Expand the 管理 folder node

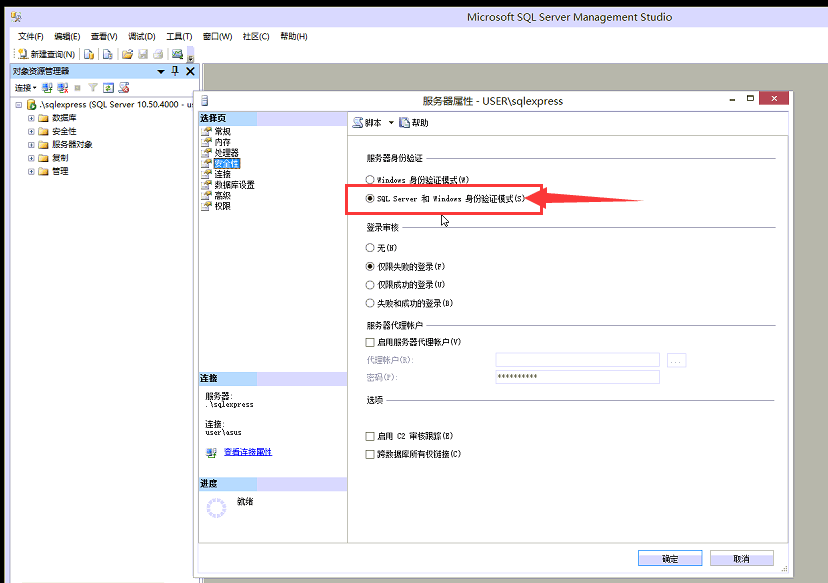pyautogui.click(x=31, y=172)
